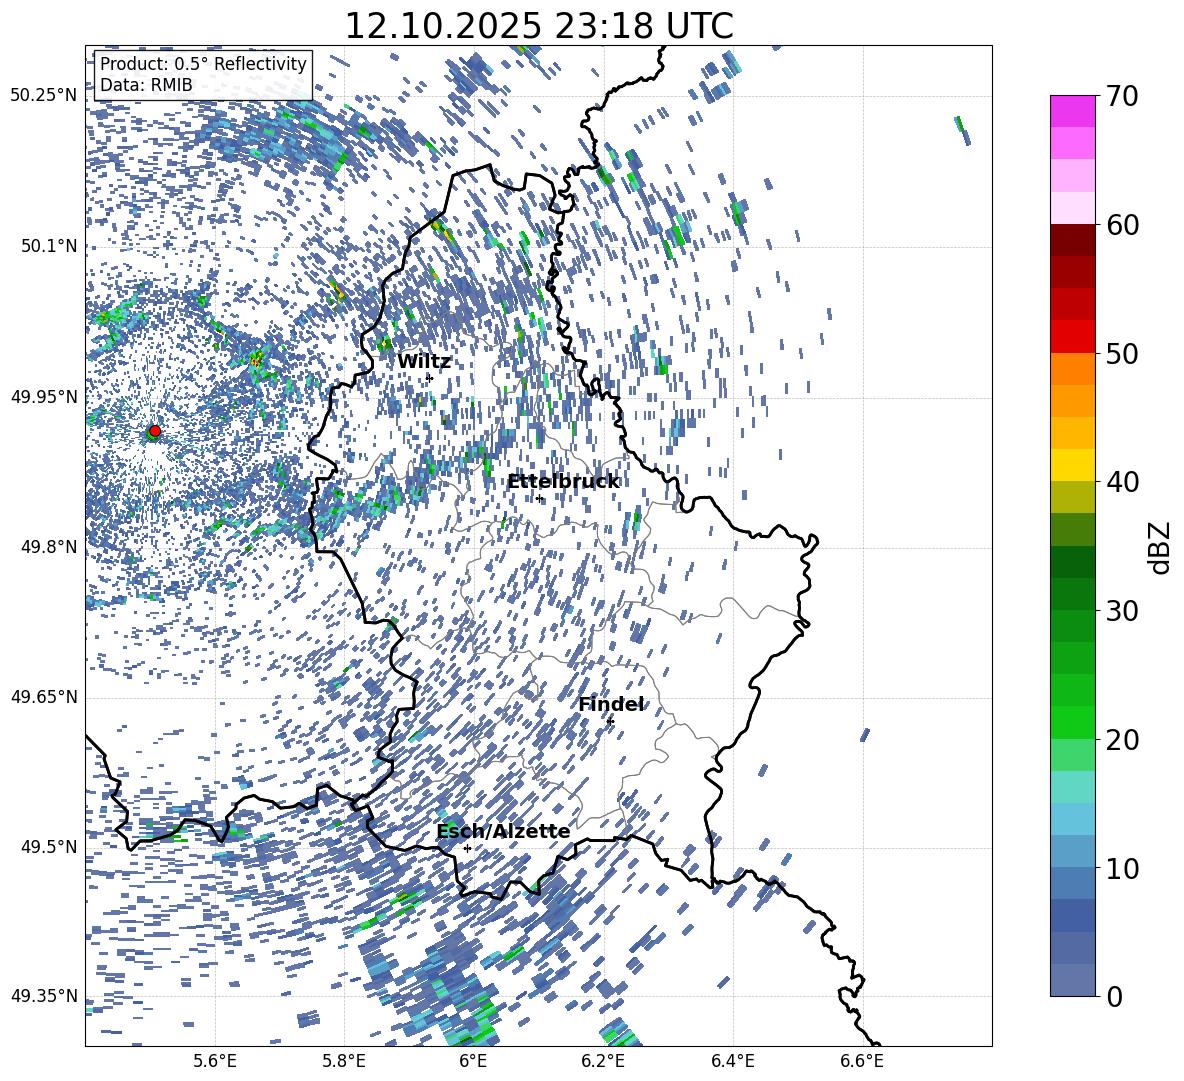Click the 49.35°N latitude label
This screenshot has height=1081, width=1184.
(44, 996)
